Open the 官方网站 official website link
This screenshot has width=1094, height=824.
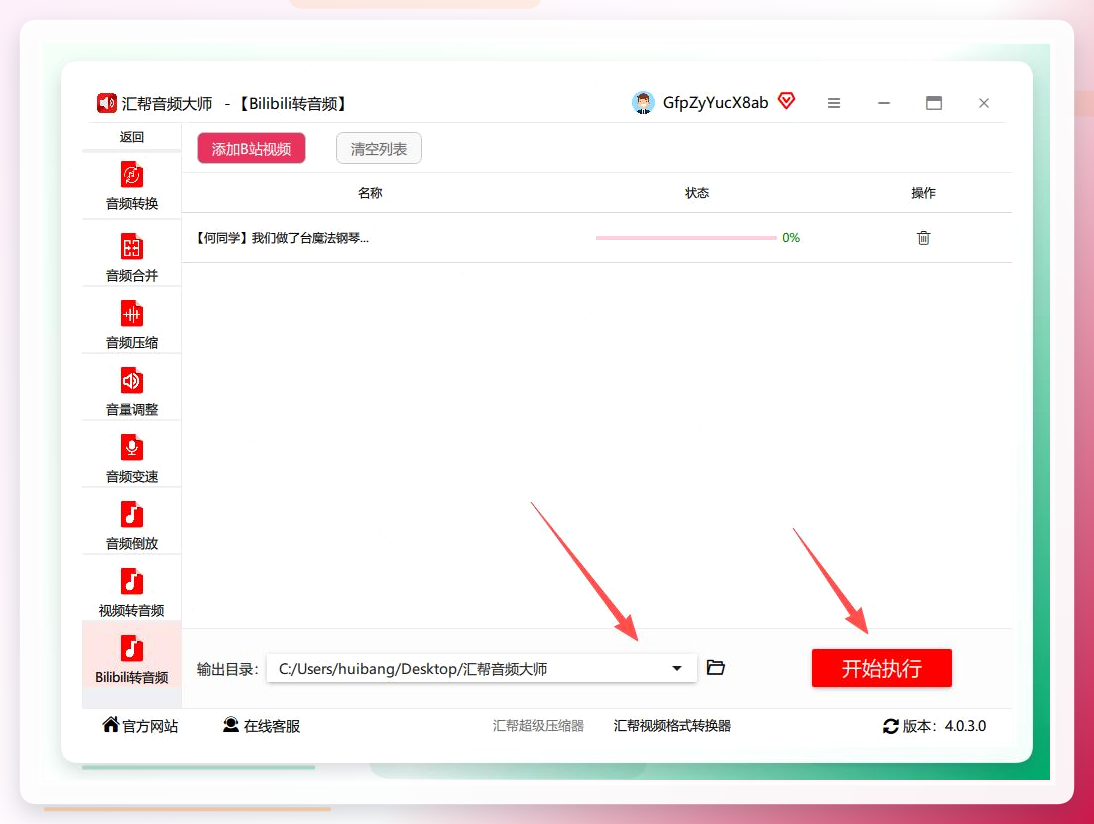(x=140, y=726)
